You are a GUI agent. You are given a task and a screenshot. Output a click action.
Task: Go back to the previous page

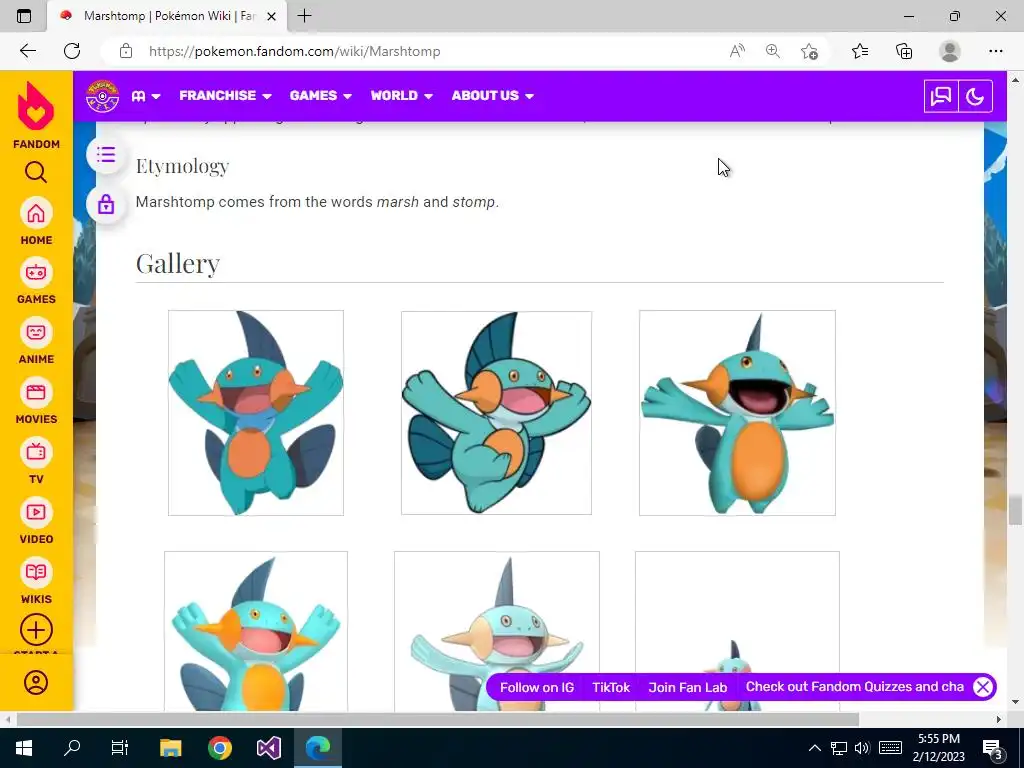click(x=28, y=51)
